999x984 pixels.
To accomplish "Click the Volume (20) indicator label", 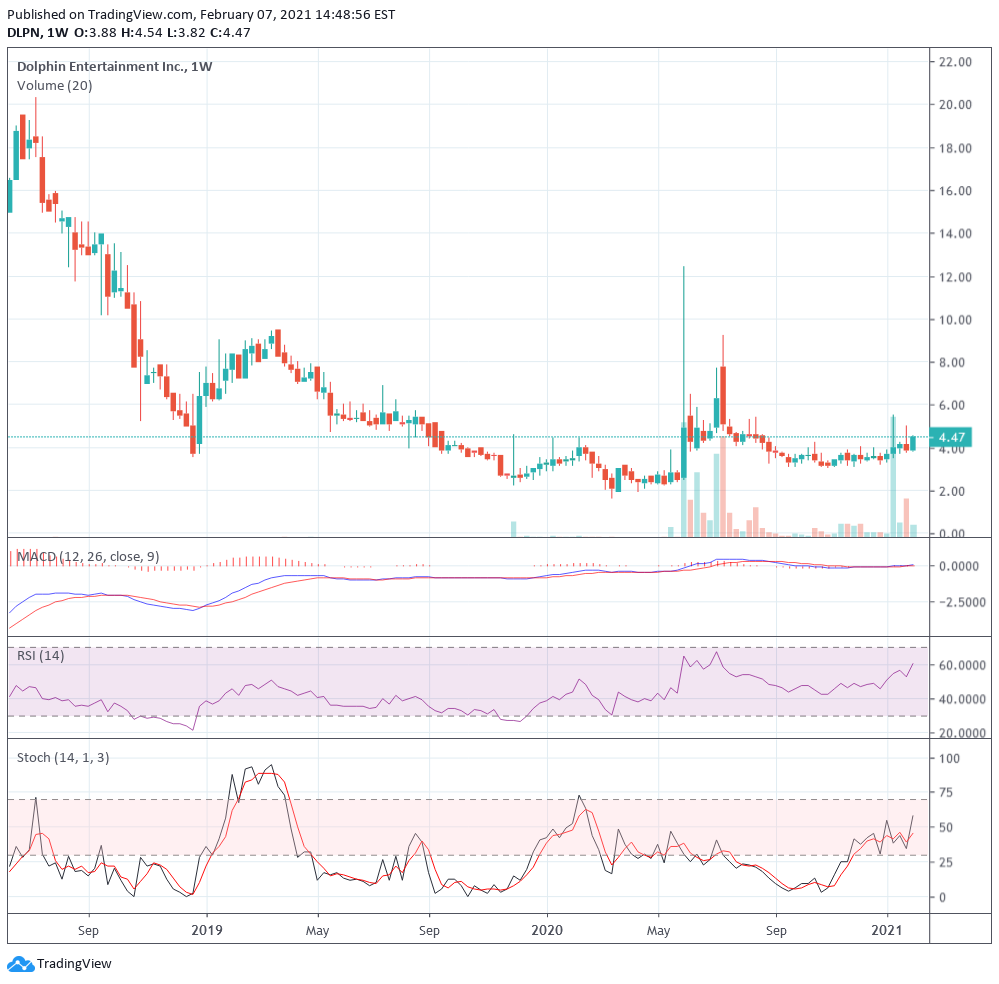I will (55, 85).
